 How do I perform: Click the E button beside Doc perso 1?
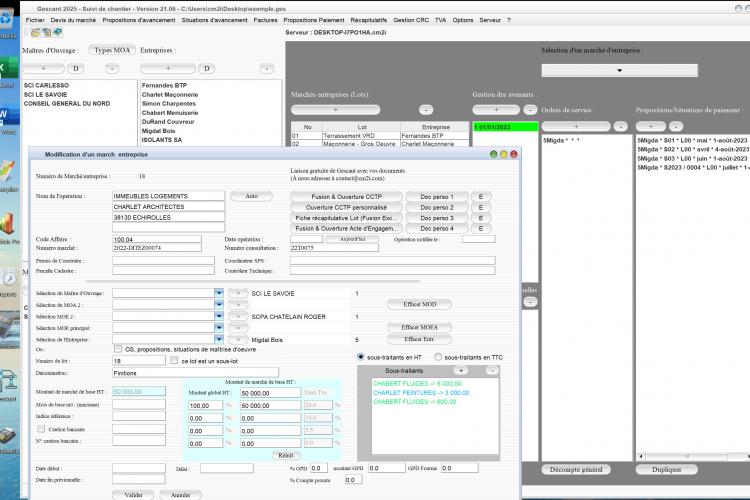pyautogui.click(x=481, y=197)
